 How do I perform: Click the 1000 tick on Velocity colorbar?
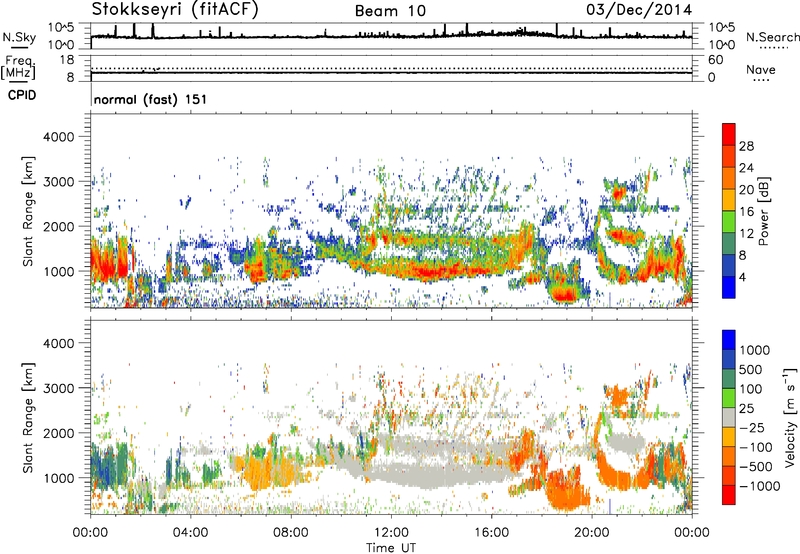pyautogui.click(x=755, y=350)
